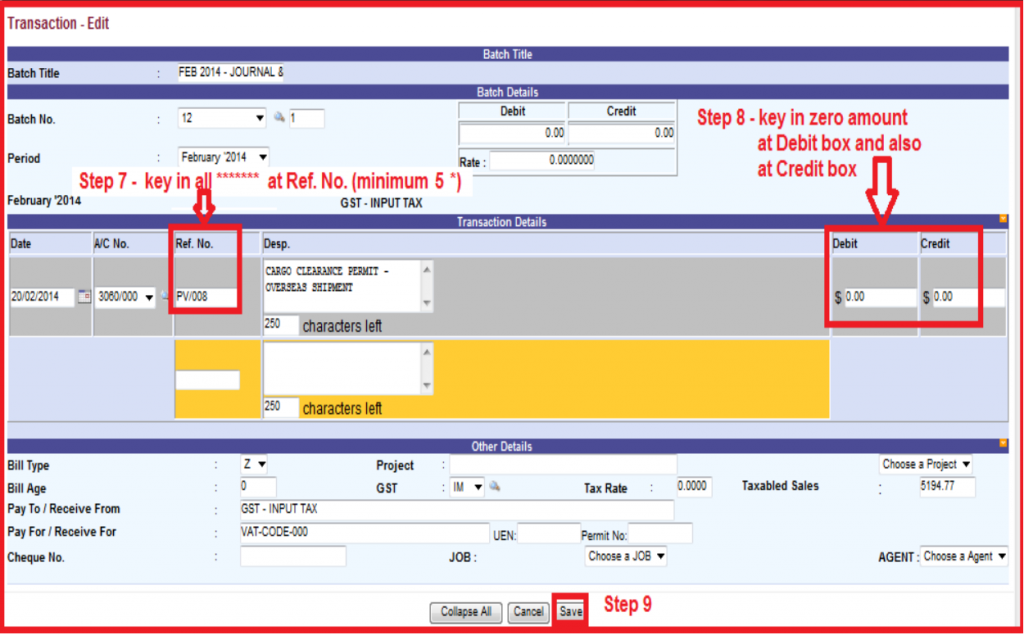Click the Collapse All button

click(x=466, y=612)
